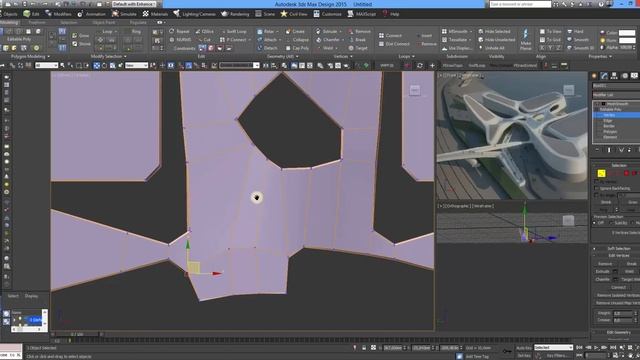Screen dimensions: 640x360
Task: Click Unhide All in Visibility
Action: pos(491,48)
